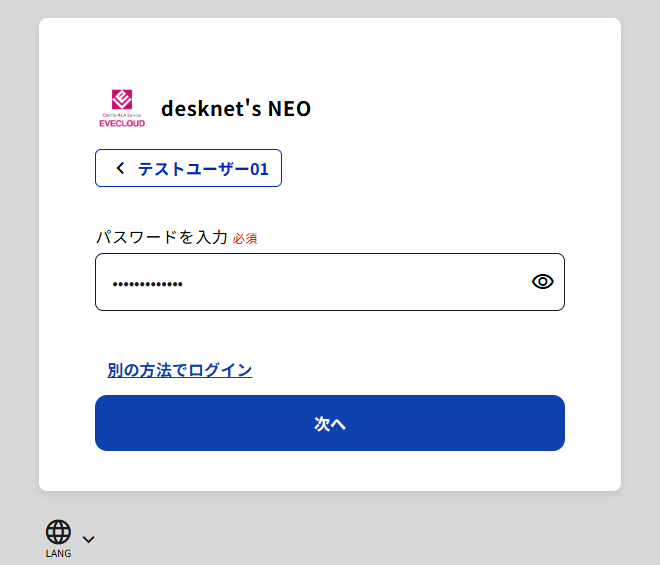Click the back chevron beside テストユーザー01
This screenshot has width=660, height=565.
[x=121, y=168]
